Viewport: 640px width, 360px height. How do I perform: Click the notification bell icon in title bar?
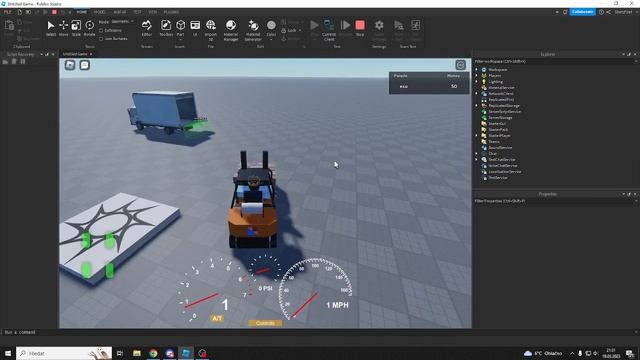point(565,12)
